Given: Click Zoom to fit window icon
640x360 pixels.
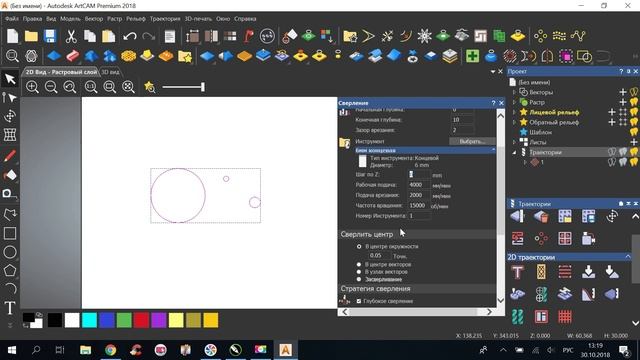Looking at the screenshot, I should point(128,87).
